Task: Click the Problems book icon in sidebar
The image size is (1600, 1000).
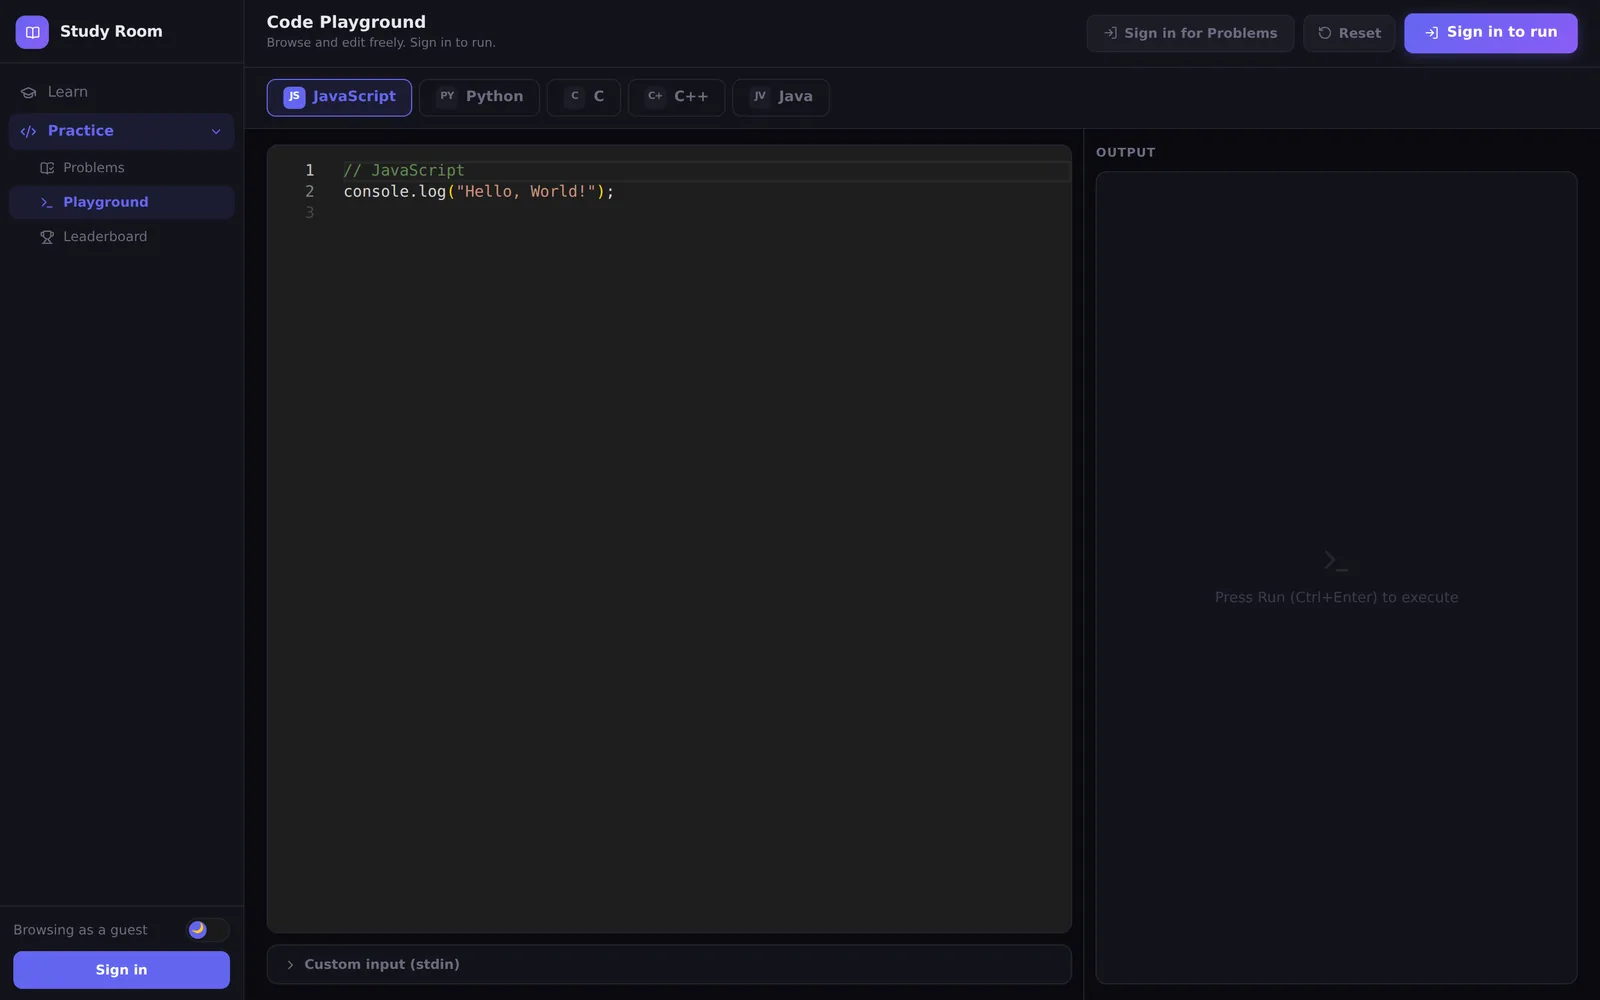Action: tap(47, 168)
